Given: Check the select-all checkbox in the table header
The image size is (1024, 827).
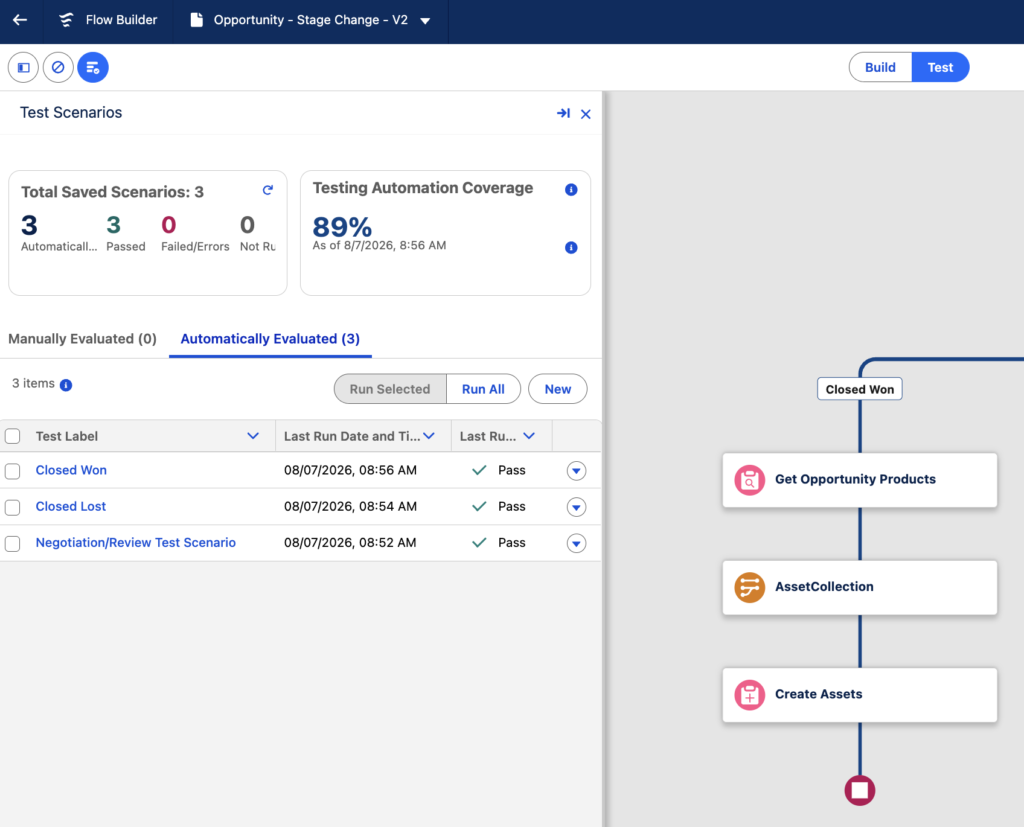Looking at the screenshot, I should click(x=12, y=436).
